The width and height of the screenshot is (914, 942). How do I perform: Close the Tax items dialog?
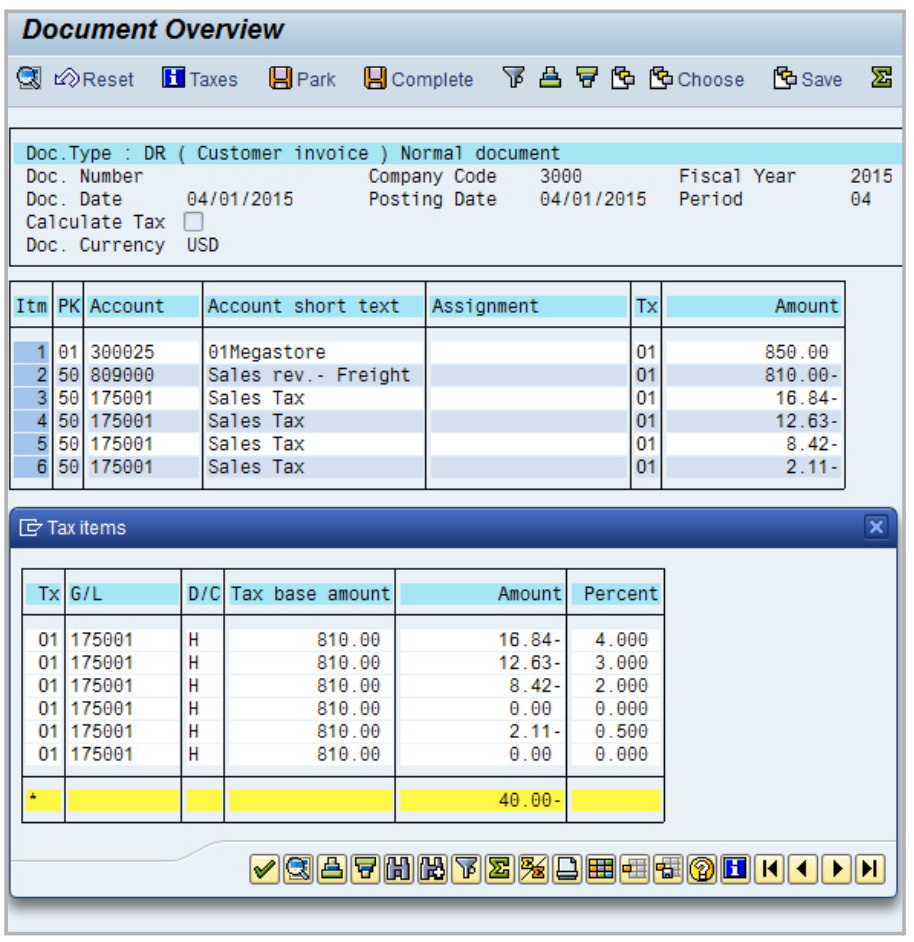876,527
